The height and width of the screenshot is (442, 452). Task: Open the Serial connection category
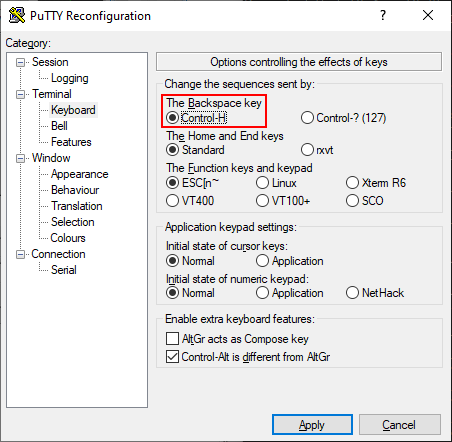click(x=64, y=270)
